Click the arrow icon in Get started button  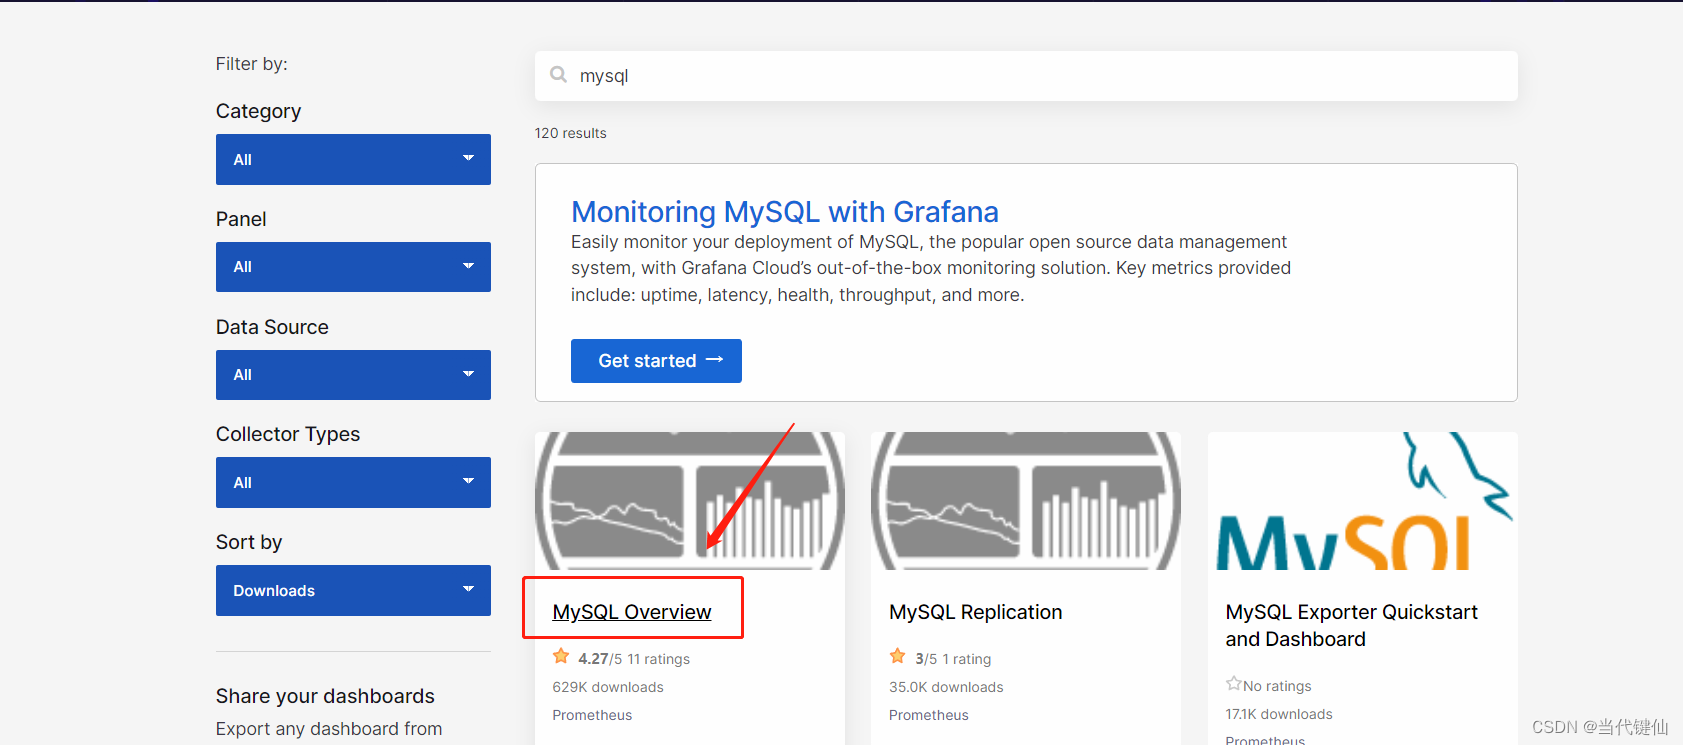pyautogui.click(x=714, y=360)
